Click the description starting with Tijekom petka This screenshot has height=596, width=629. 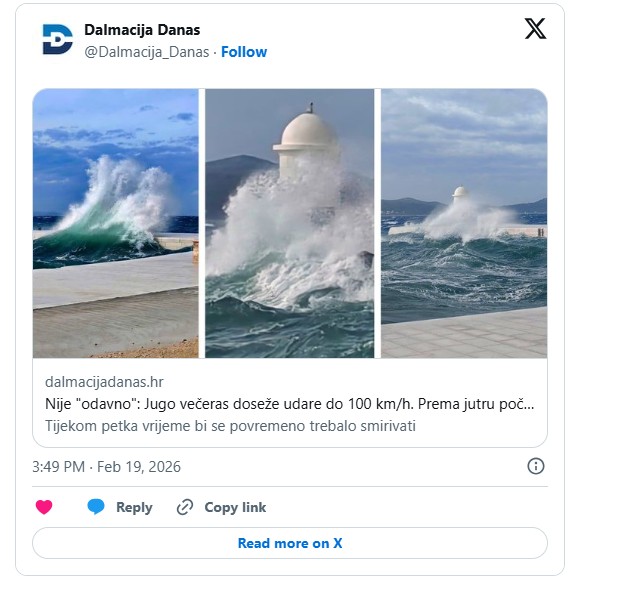coord(230,426)
